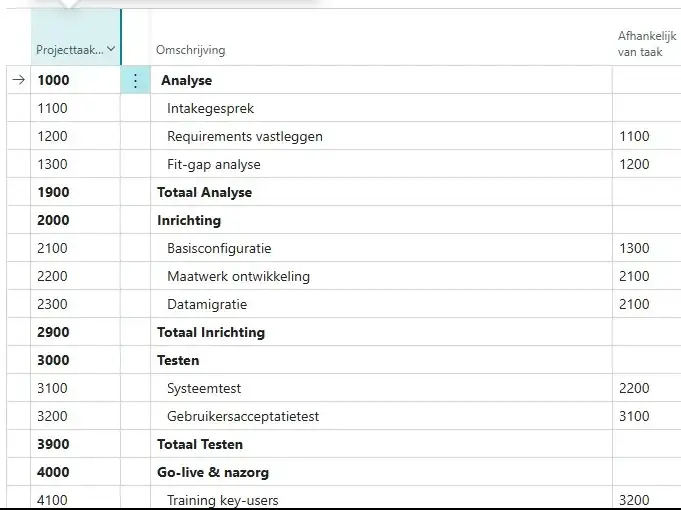
Task: Click empty dependency field in Totaal Analyse row
Action: (x=647, y=192)
